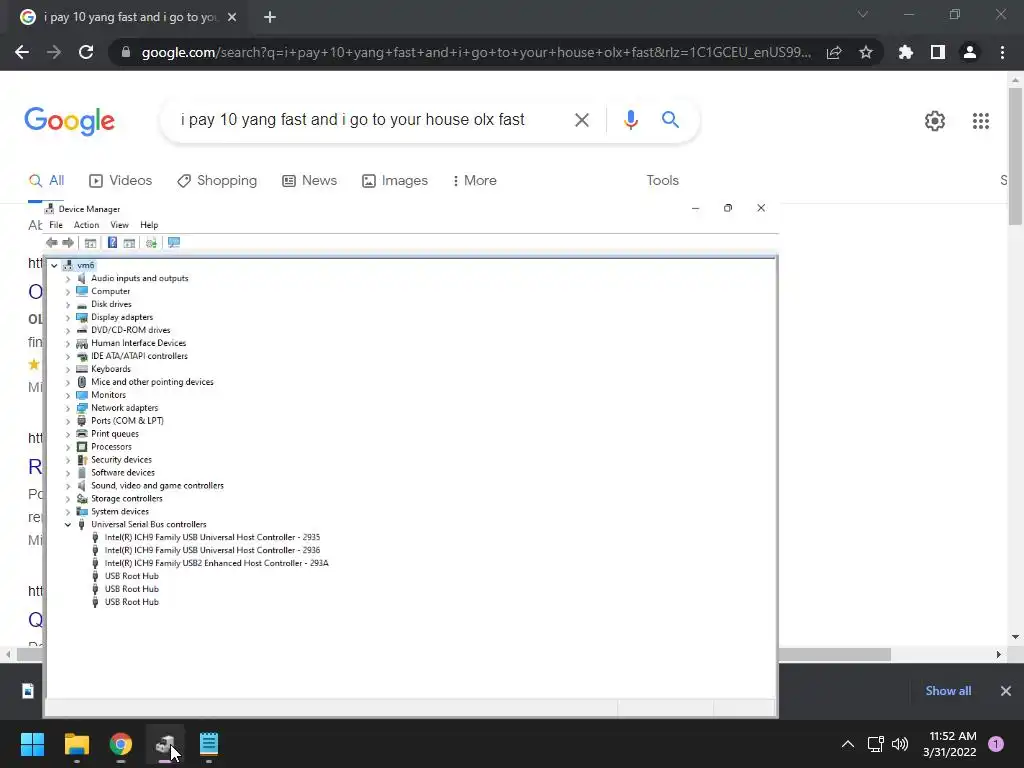Expand Human Interface Devices
Image resolution: width=1024 pixels, height=768 pixels.
point(68,344)
